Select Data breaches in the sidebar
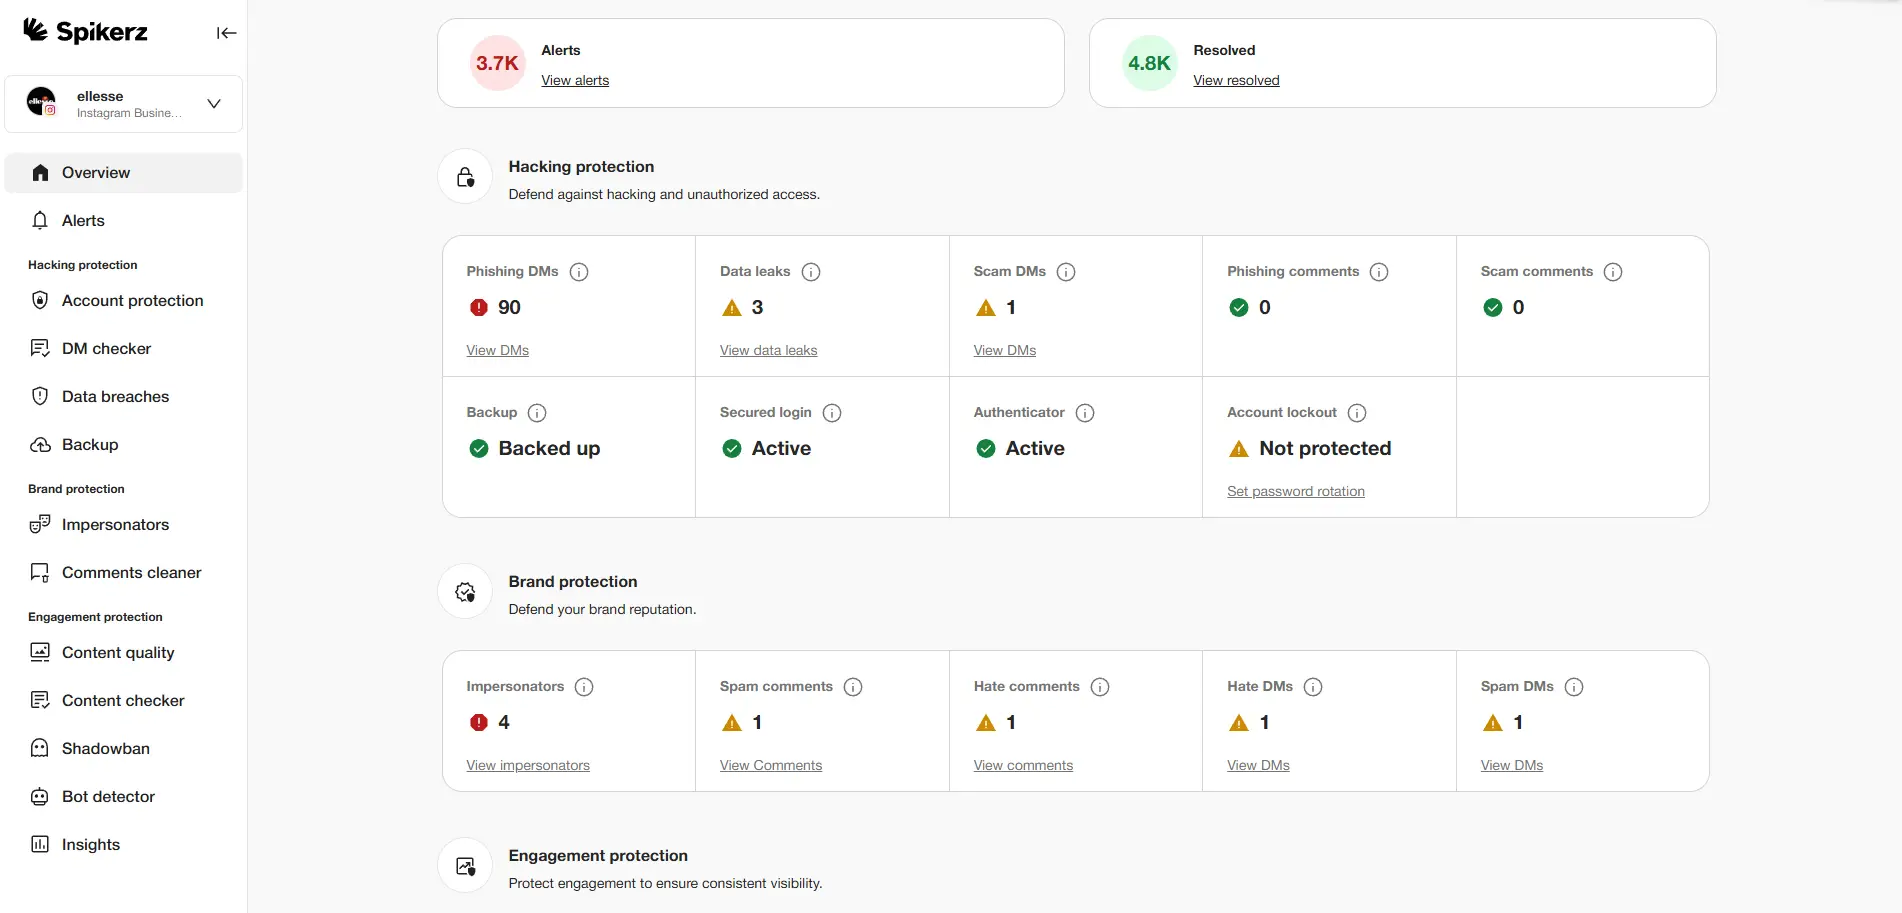This screenshot has width=1902, height=913. pos(114,396)
